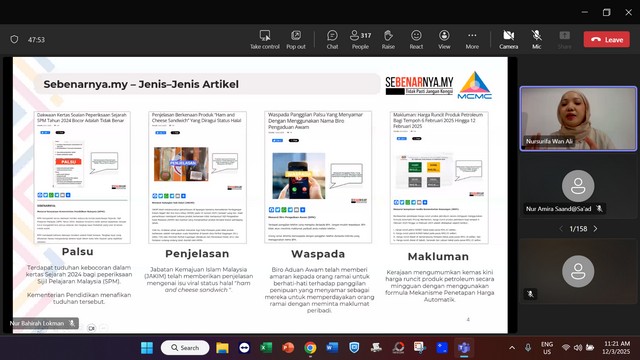Go to the next page of participants
The height and width of the screenshot is (360, 640).
(x=596, y=229)
